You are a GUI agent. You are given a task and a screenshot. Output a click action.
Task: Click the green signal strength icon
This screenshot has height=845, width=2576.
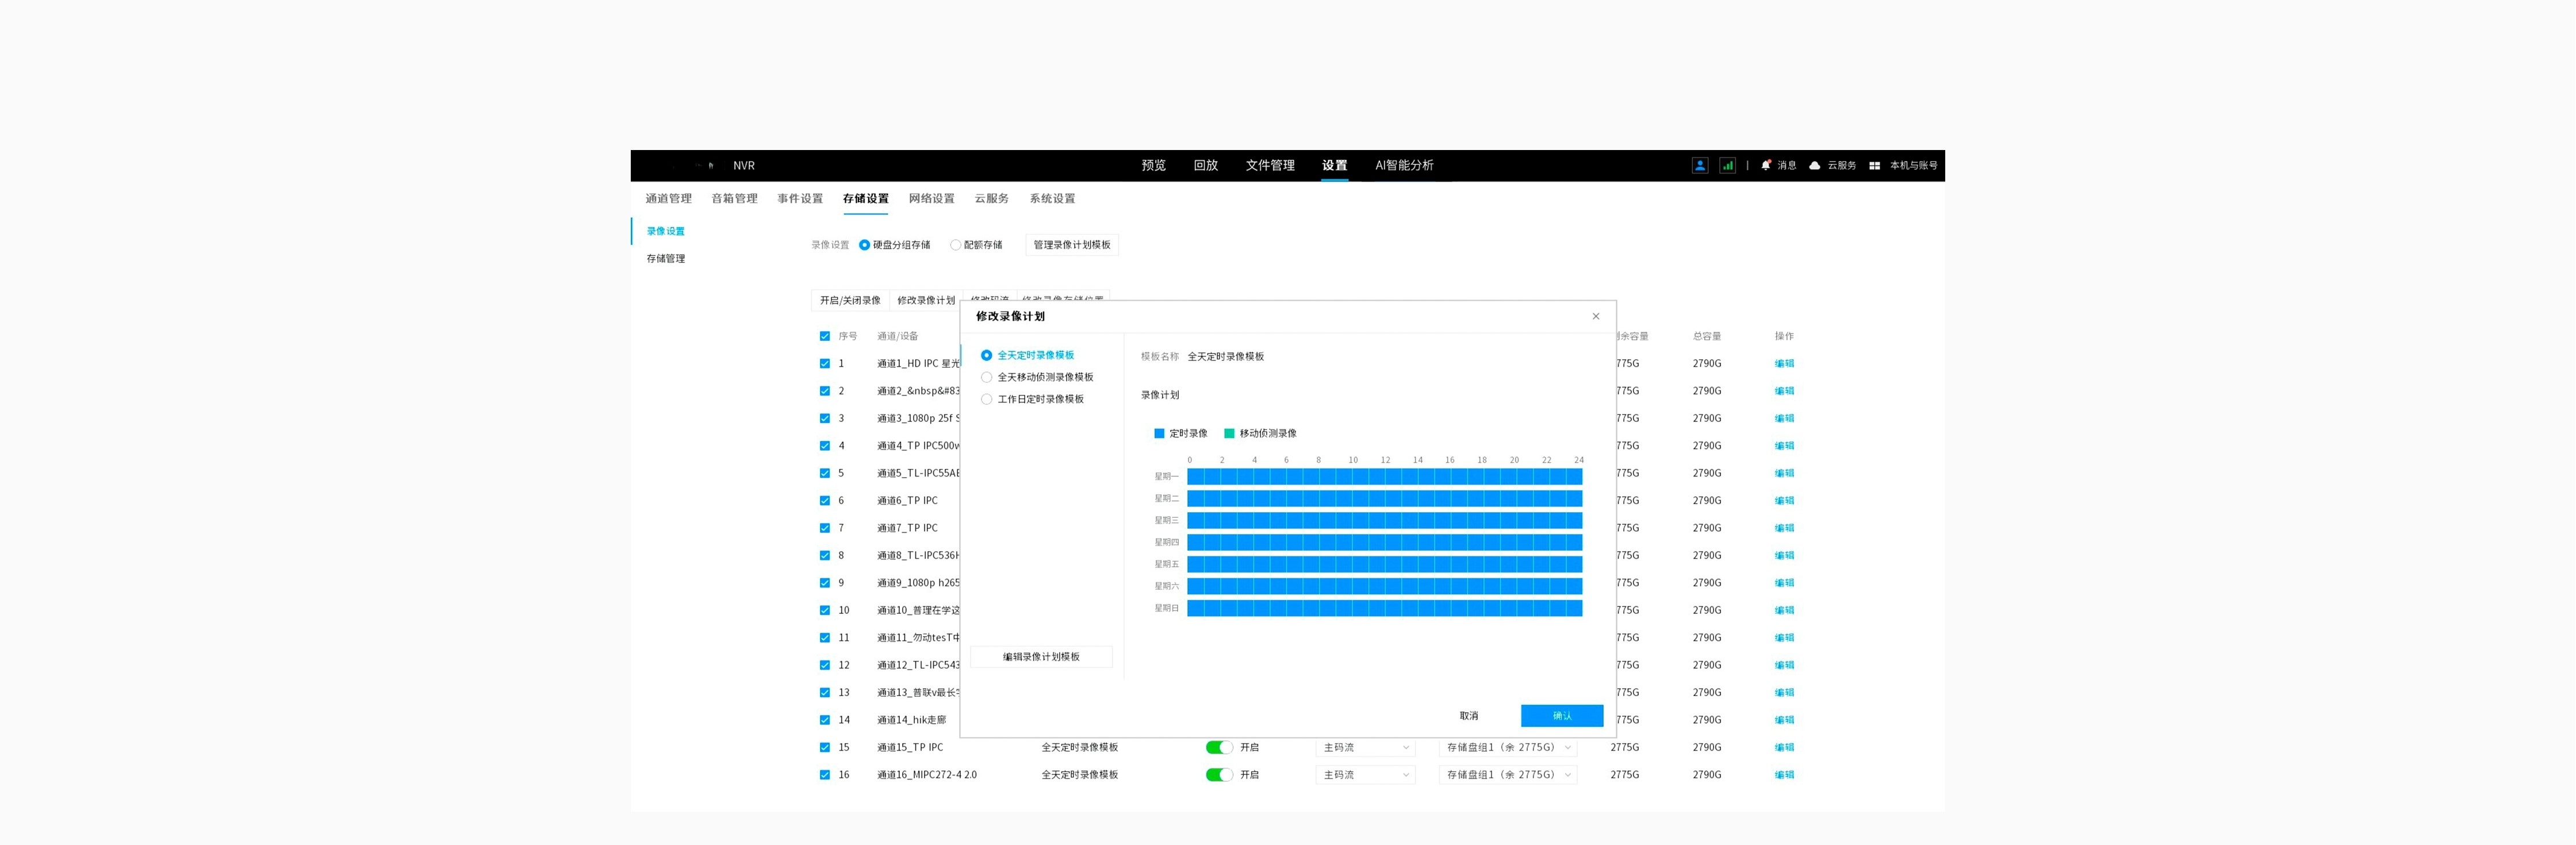click(1727, 166)
